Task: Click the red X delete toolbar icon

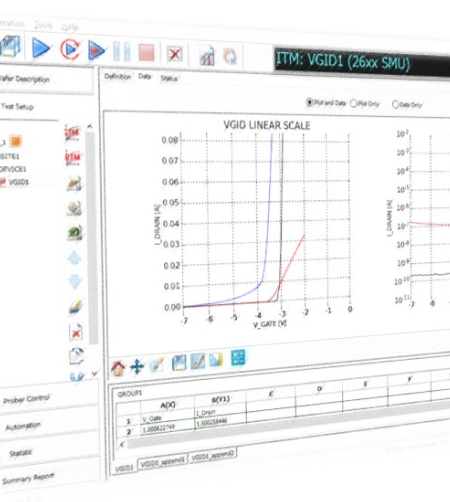Action: coord(174,53)
